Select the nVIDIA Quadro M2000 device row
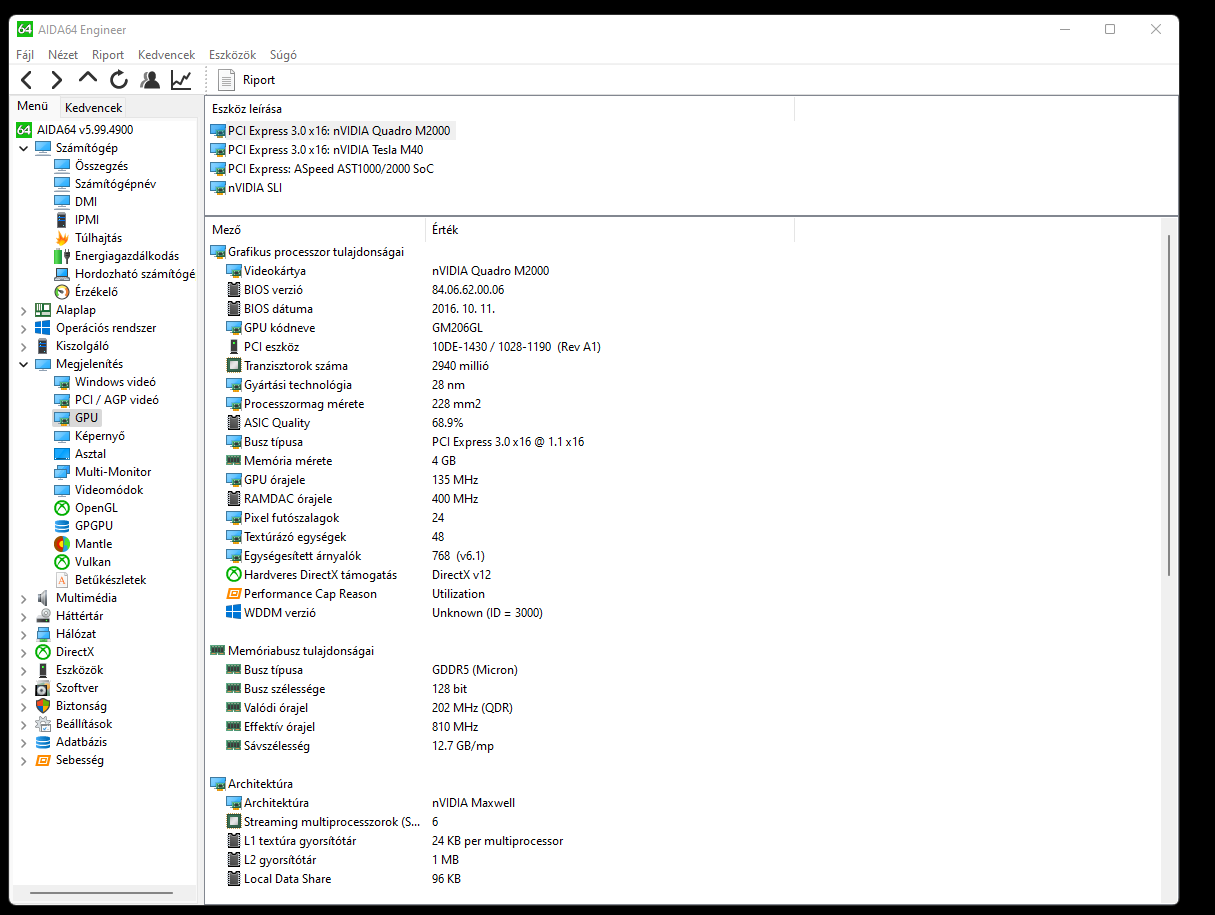The width and height of the screenshot is (1215, 915). [332, 131]
